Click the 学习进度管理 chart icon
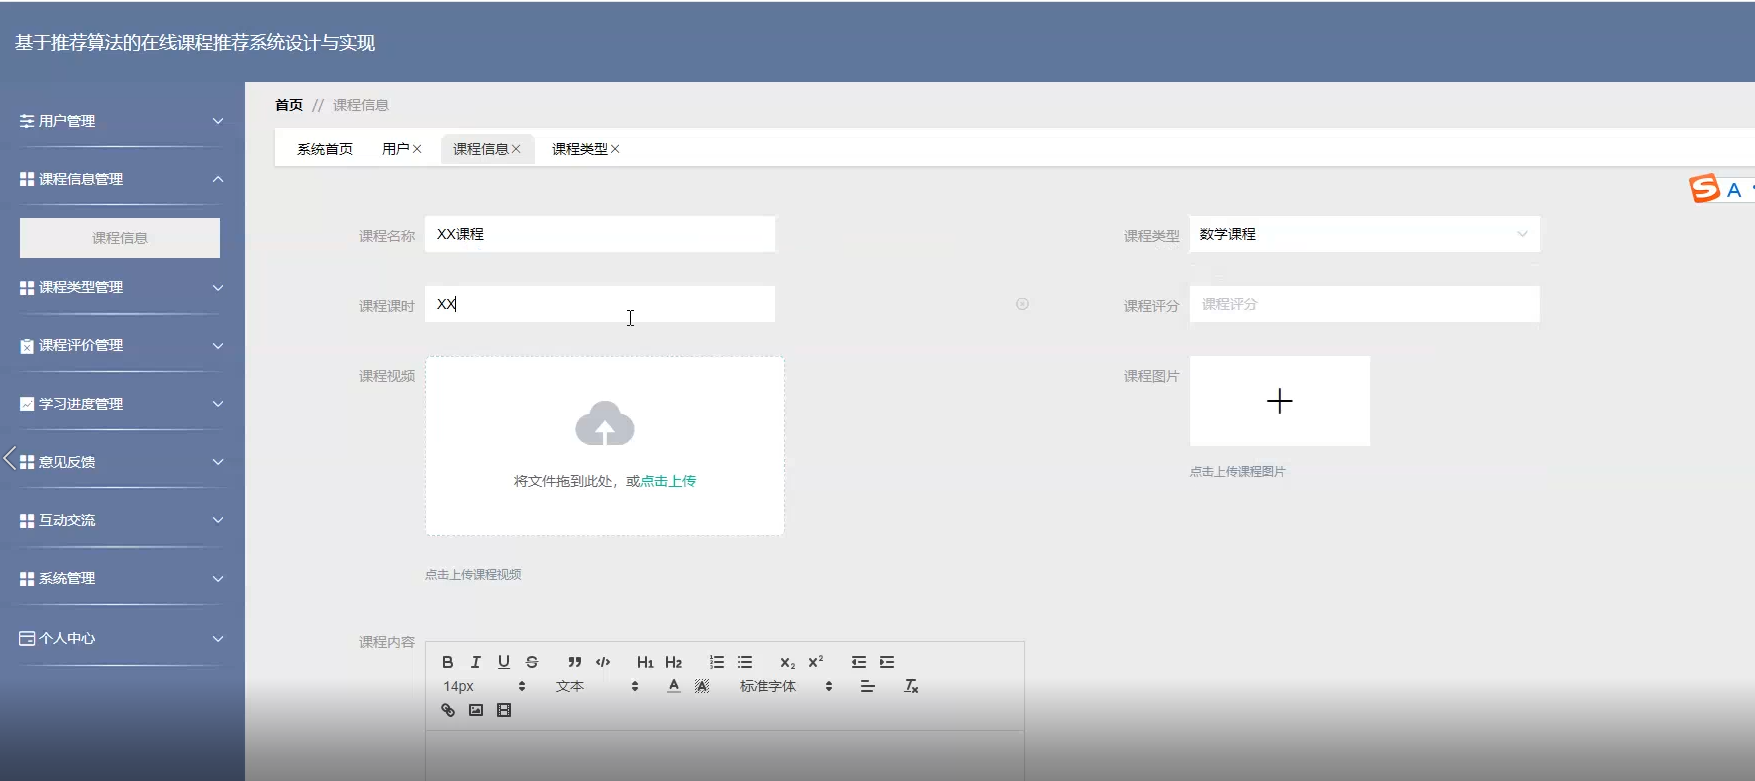Viewport: 1755px width, 781px height. pos(27,404)
